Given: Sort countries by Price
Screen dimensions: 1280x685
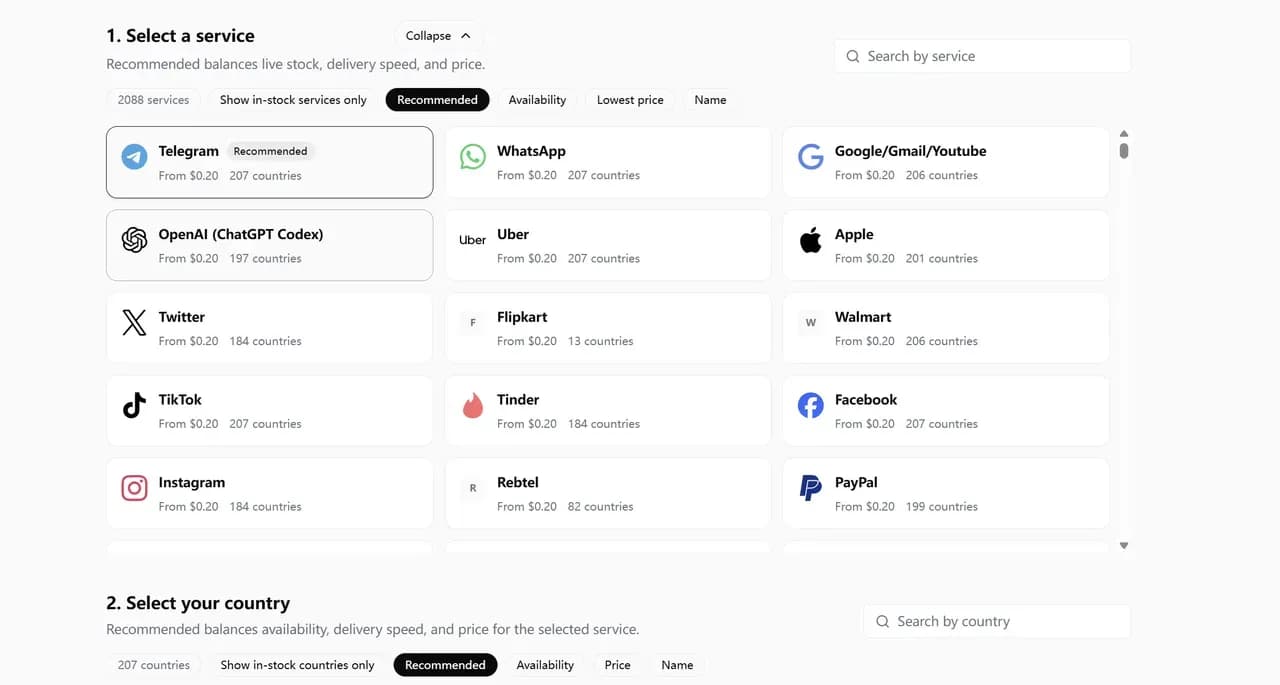Looking at the screenshot, I should [x=618, y=665].
